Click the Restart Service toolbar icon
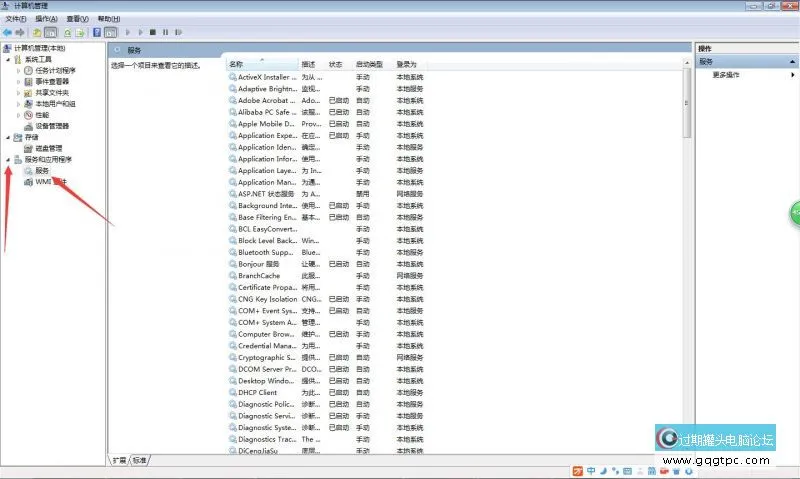The height and width of the screenshot is (479, 800). point(178,32)
